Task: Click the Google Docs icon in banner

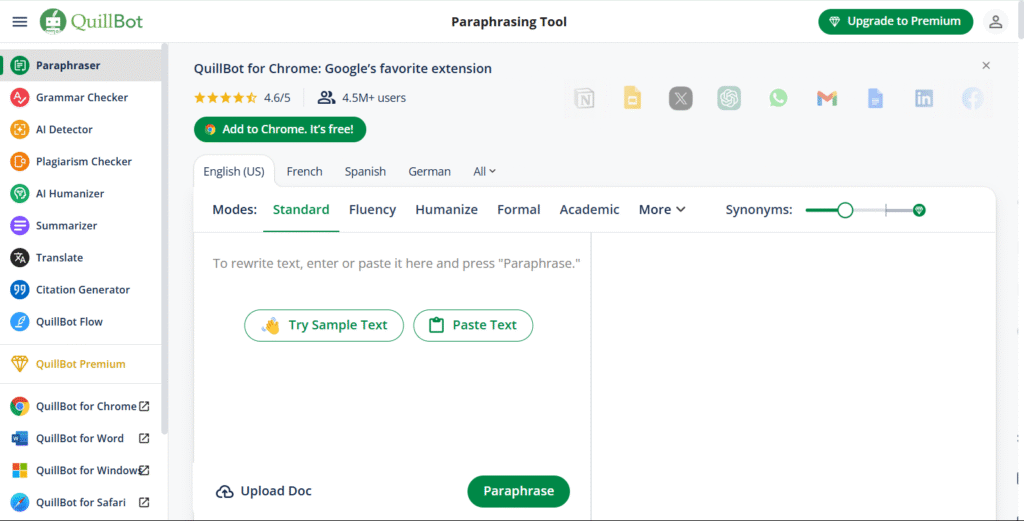Action: coord(875,99)
